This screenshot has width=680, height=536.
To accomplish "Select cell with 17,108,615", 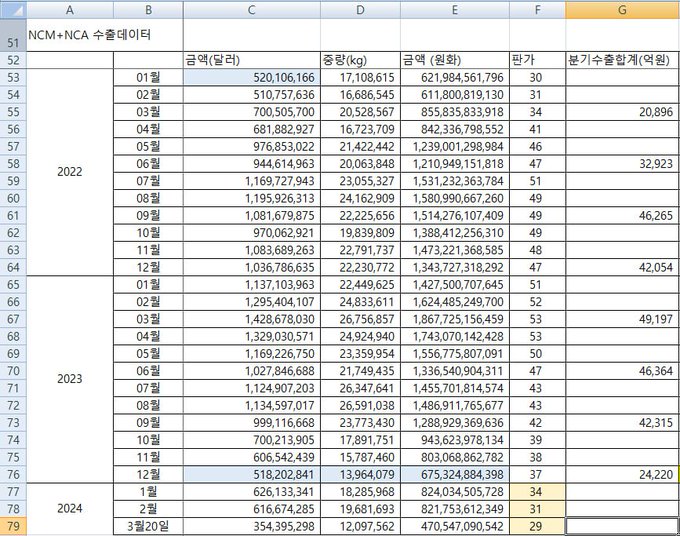I will (360, 78).
